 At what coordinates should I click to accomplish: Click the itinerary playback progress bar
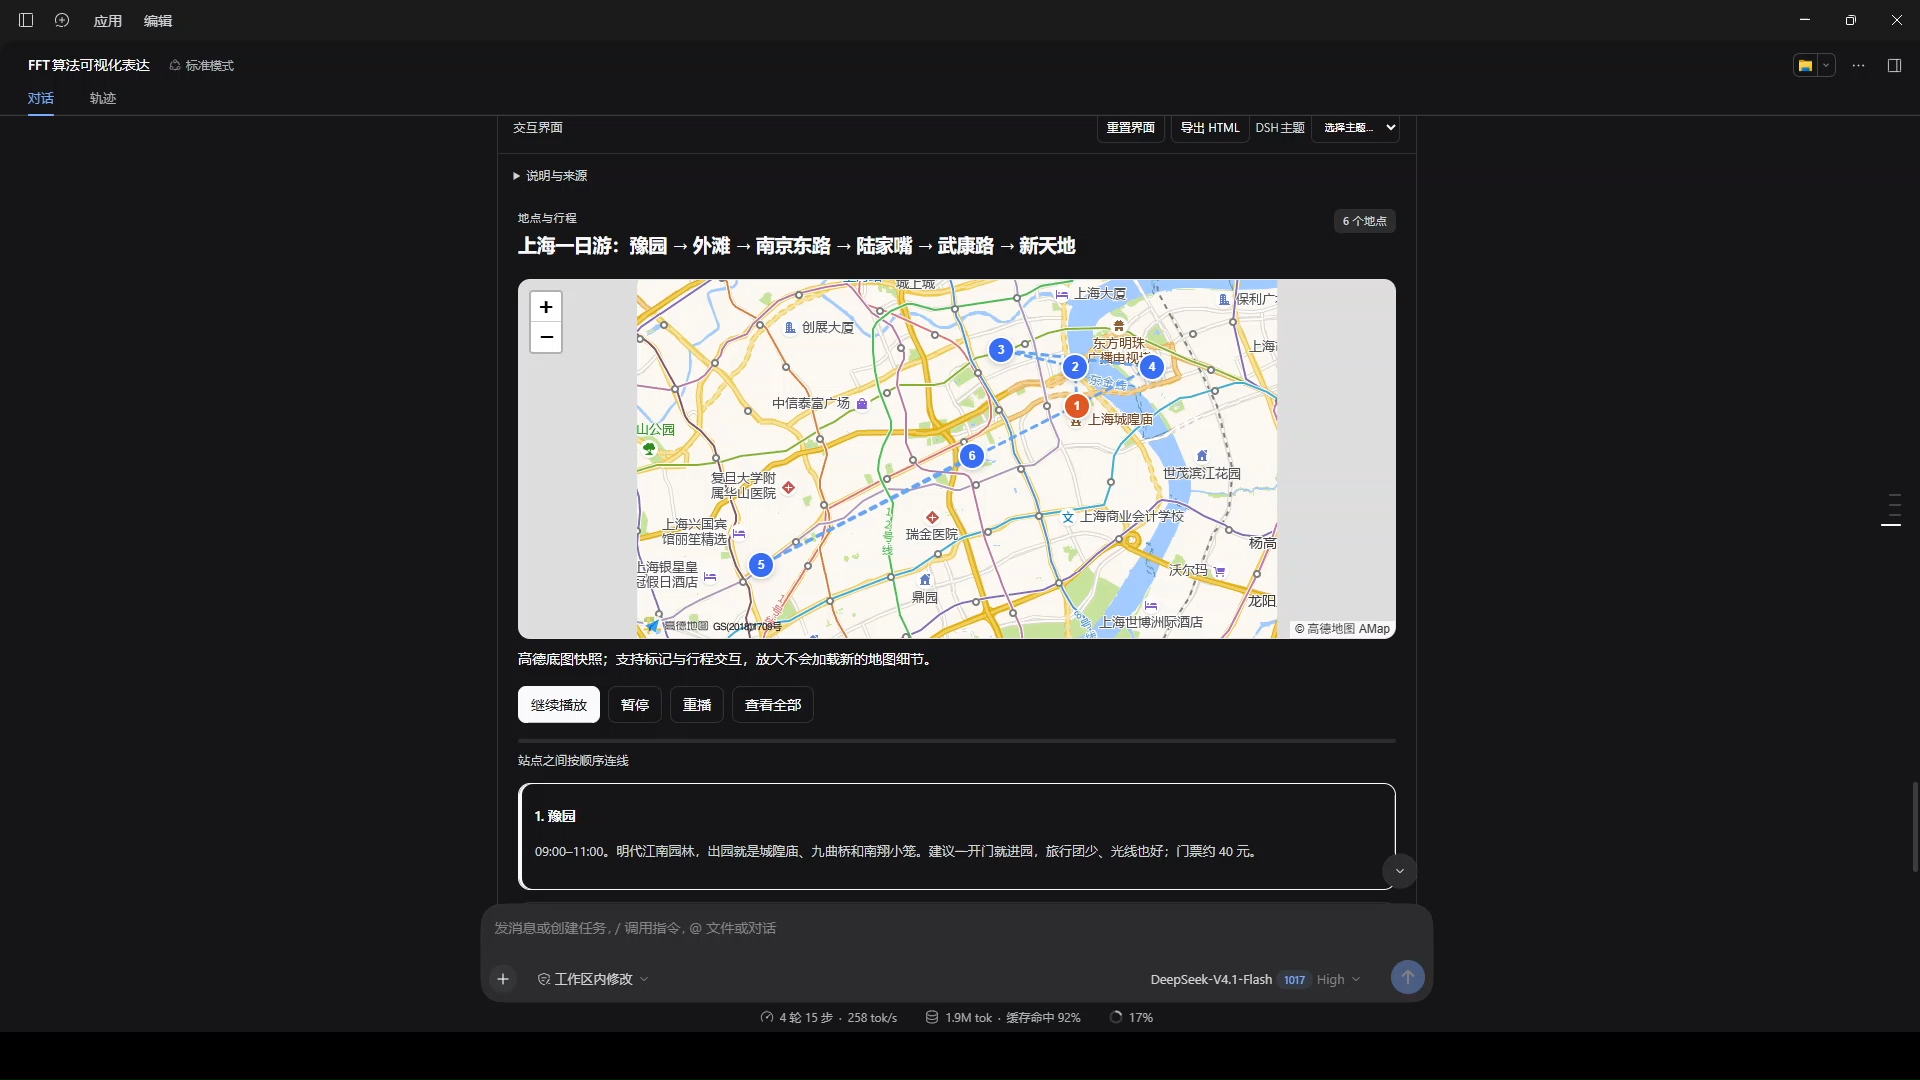point(957,741)
